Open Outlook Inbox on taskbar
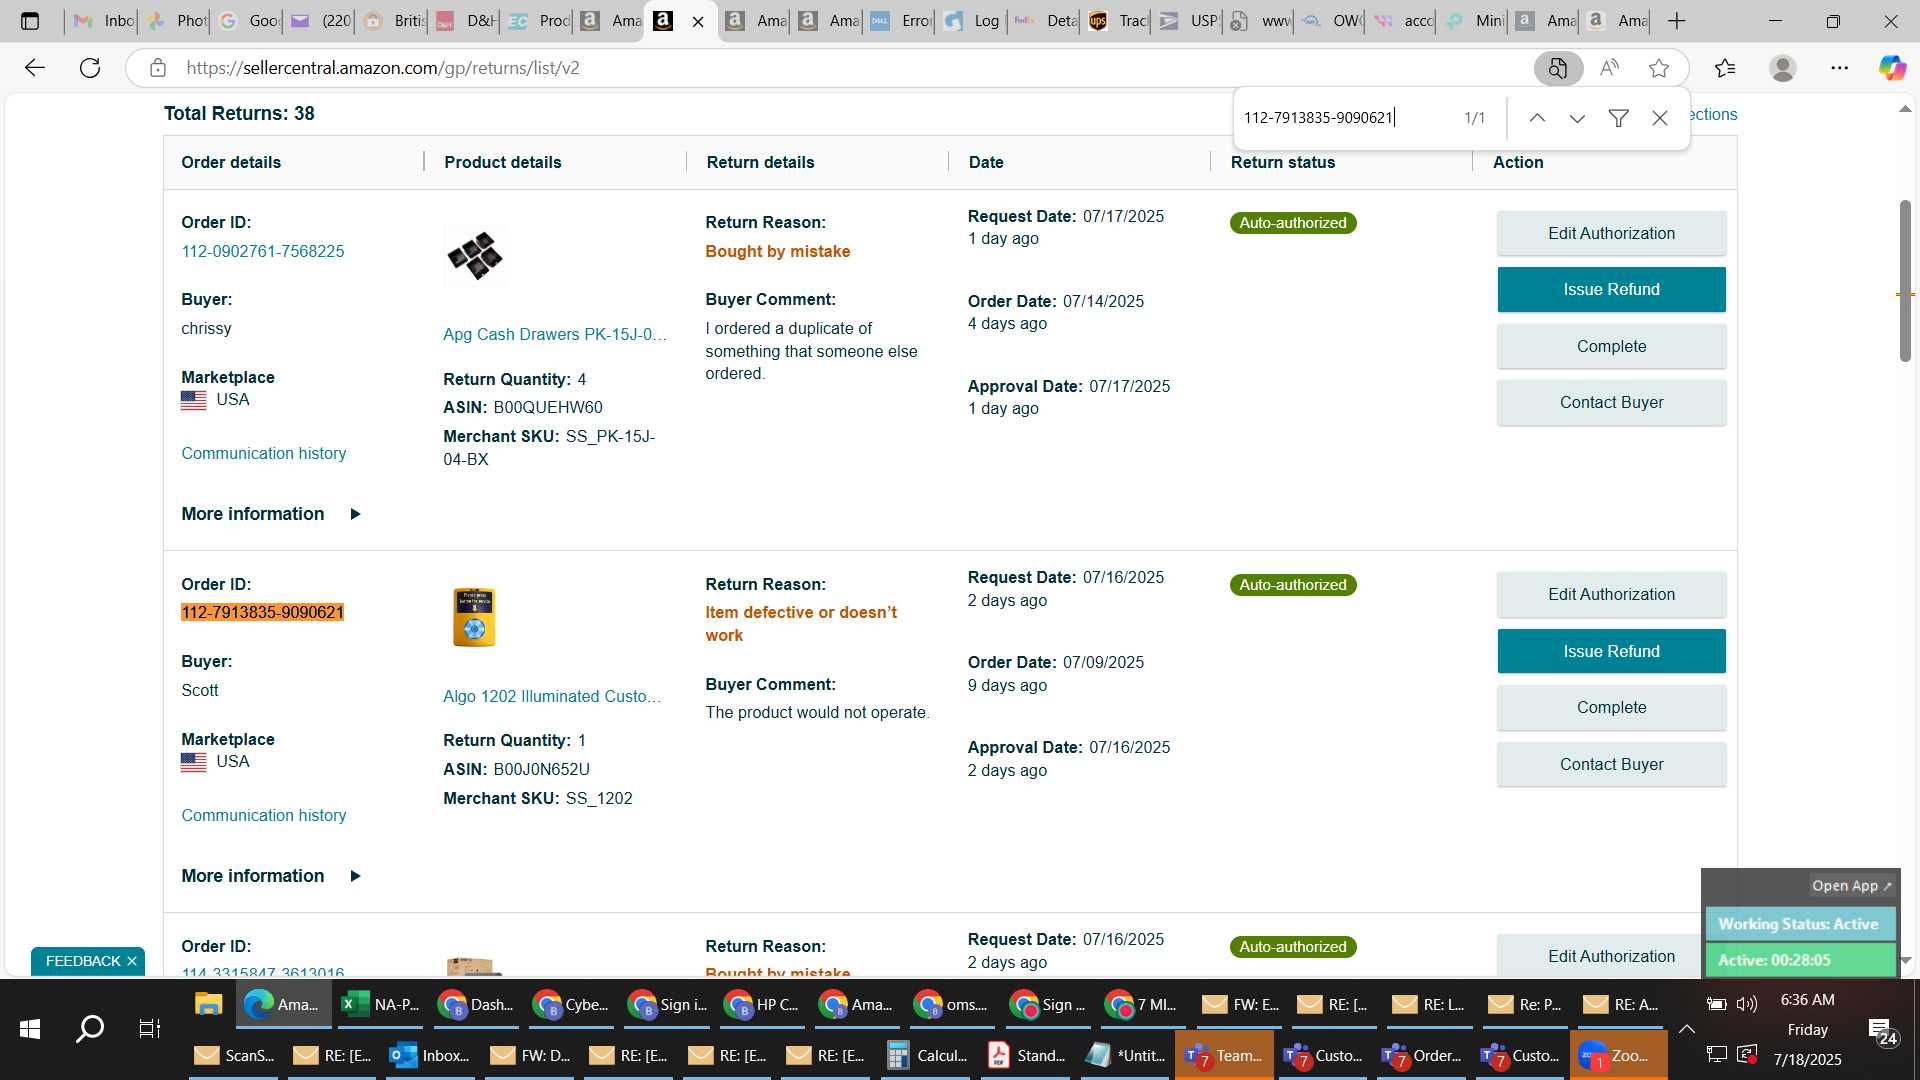1920x1080 pixels. pyautogui.click(x=430, y=1055)
